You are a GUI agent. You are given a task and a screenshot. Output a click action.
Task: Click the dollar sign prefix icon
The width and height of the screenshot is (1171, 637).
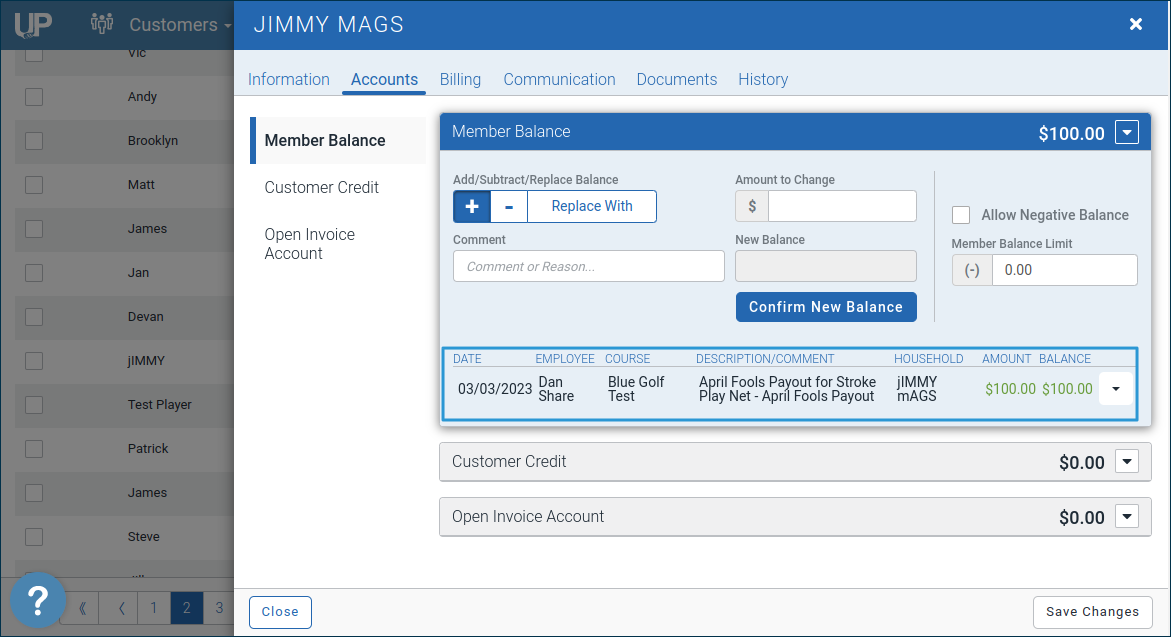point(752,206)
